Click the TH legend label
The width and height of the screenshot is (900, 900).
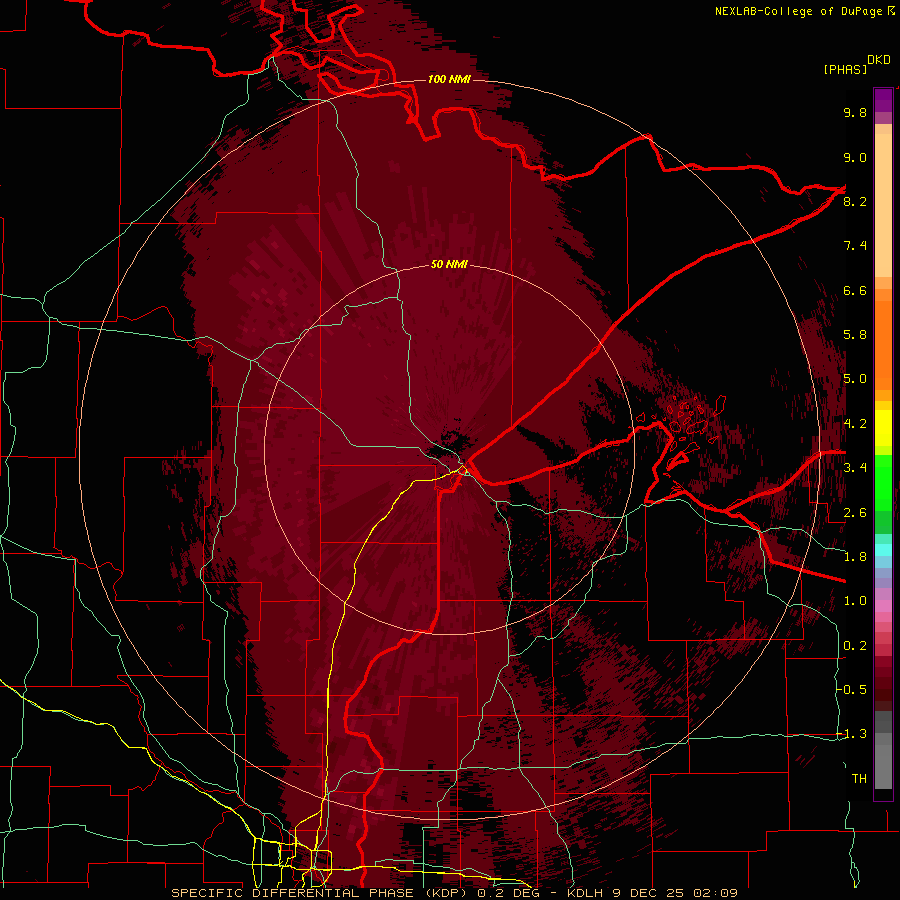click(x=859, y=779)
